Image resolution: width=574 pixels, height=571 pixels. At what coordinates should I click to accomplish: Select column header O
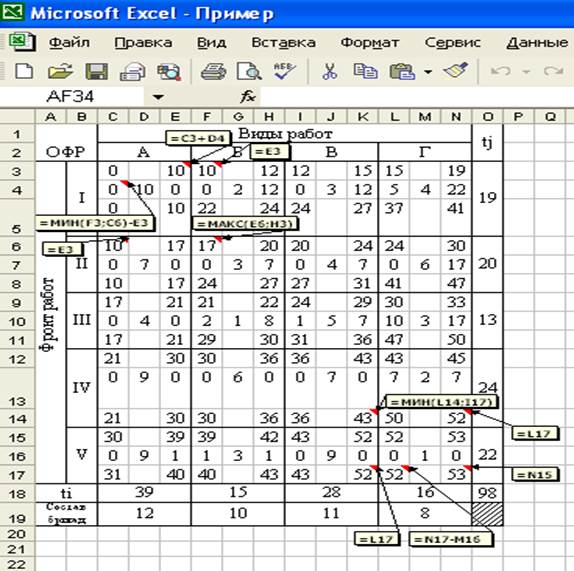coord(488,117)
